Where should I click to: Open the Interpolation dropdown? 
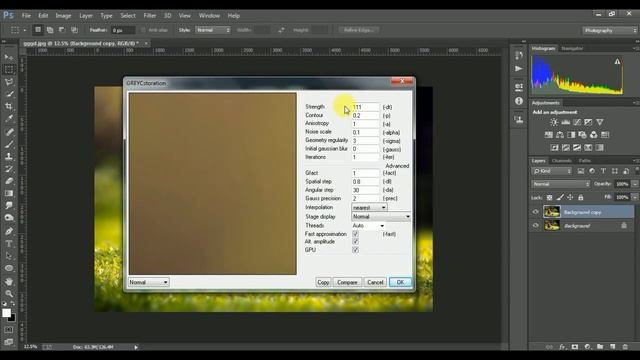click(x=369, y=207)
